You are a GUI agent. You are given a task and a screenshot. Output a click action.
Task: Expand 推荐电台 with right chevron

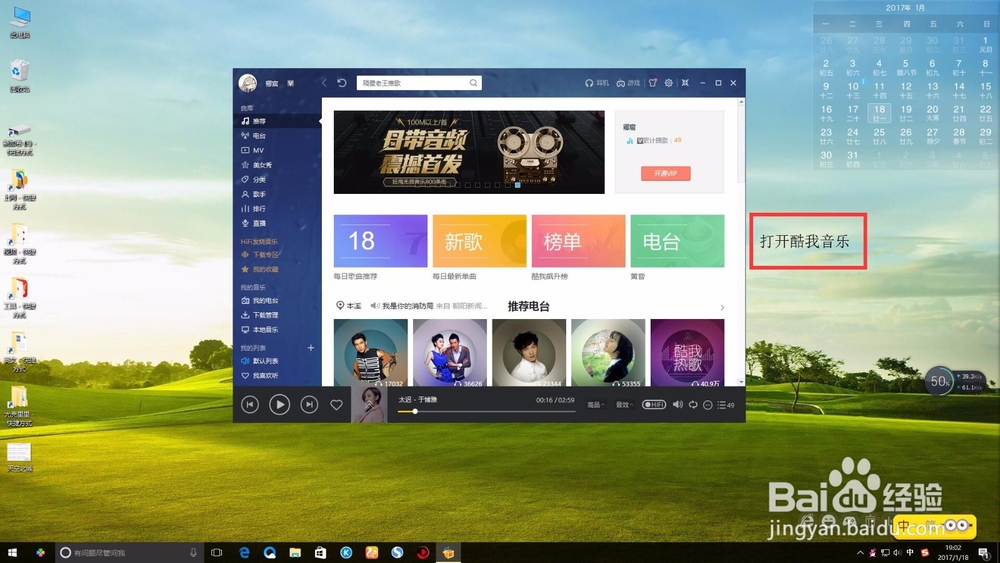pyautogui.click(x=722, y=307)
